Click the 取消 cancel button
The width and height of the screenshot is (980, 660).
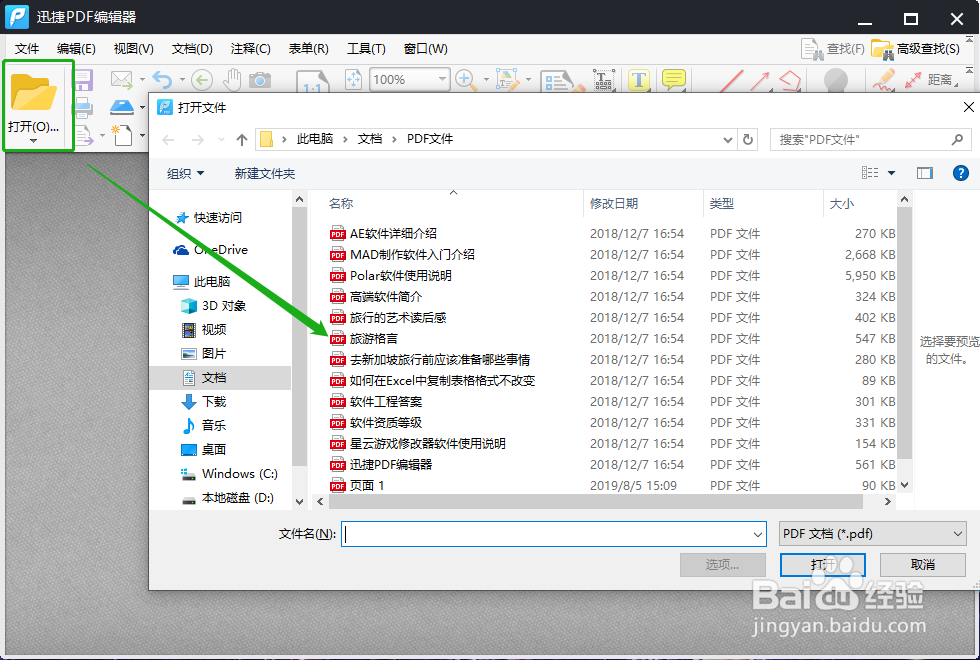coord(922,565)
